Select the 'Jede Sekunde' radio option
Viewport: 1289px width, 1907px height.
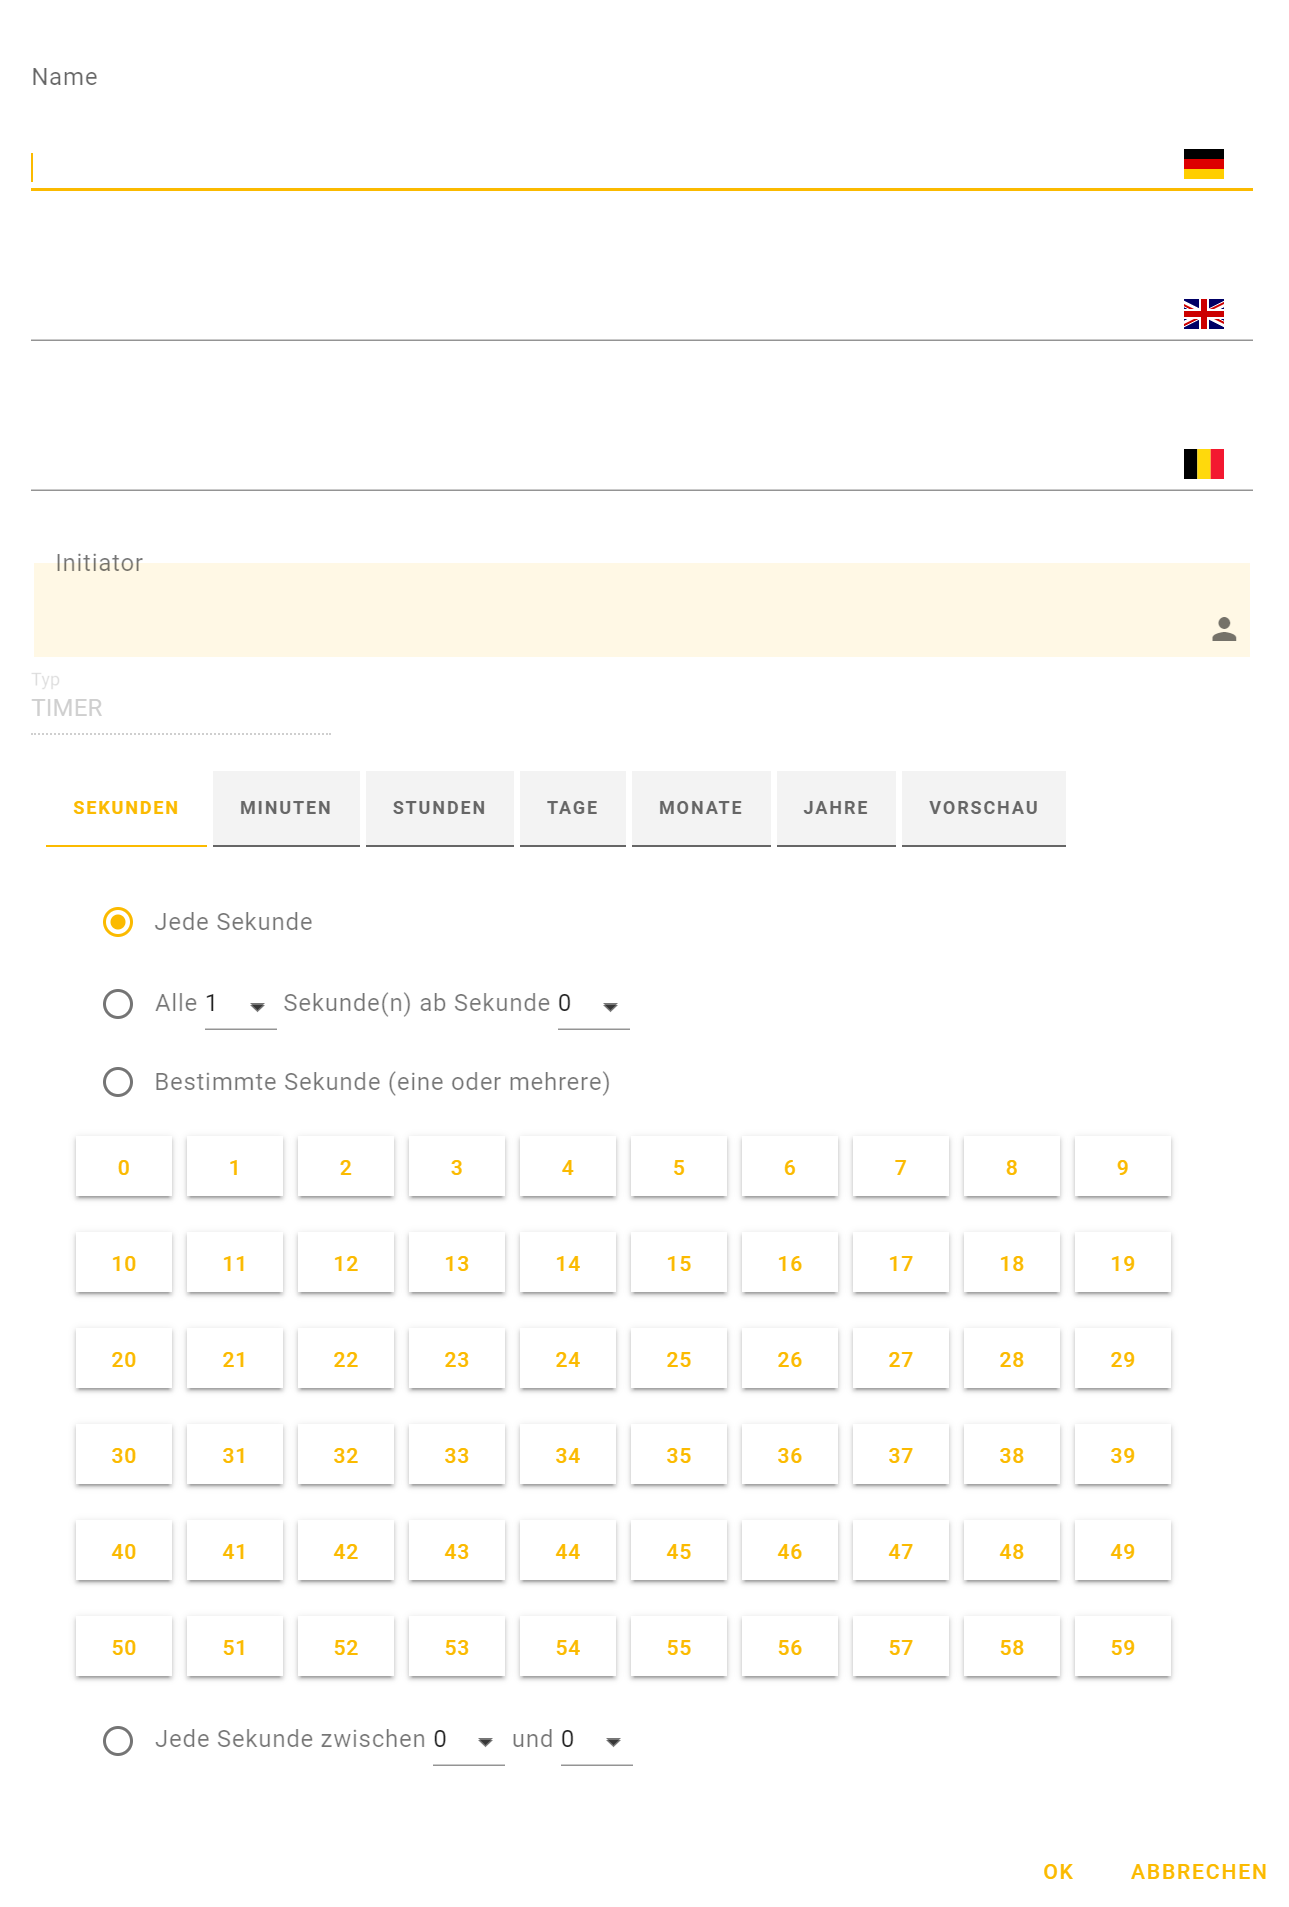(118, 922)
